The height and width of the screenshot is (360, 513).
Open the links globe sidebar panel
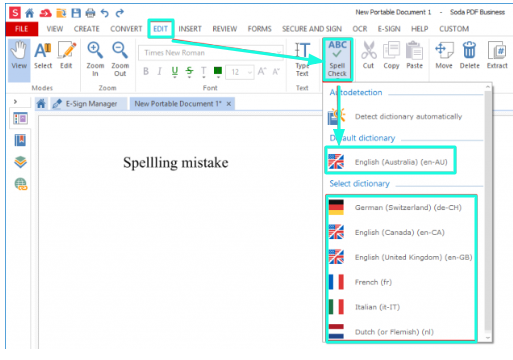(21, 184)
